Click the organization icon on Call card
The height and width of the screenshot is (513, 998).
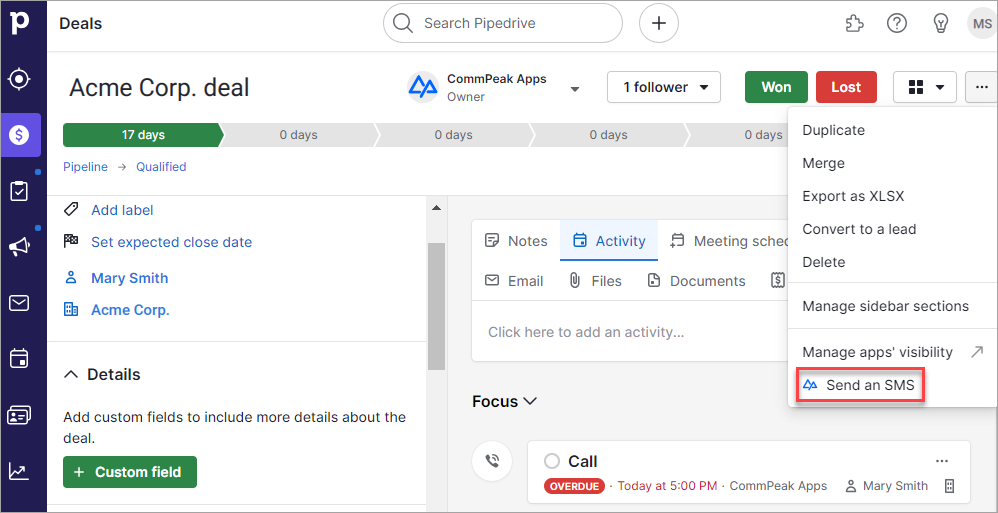(950, 486)
